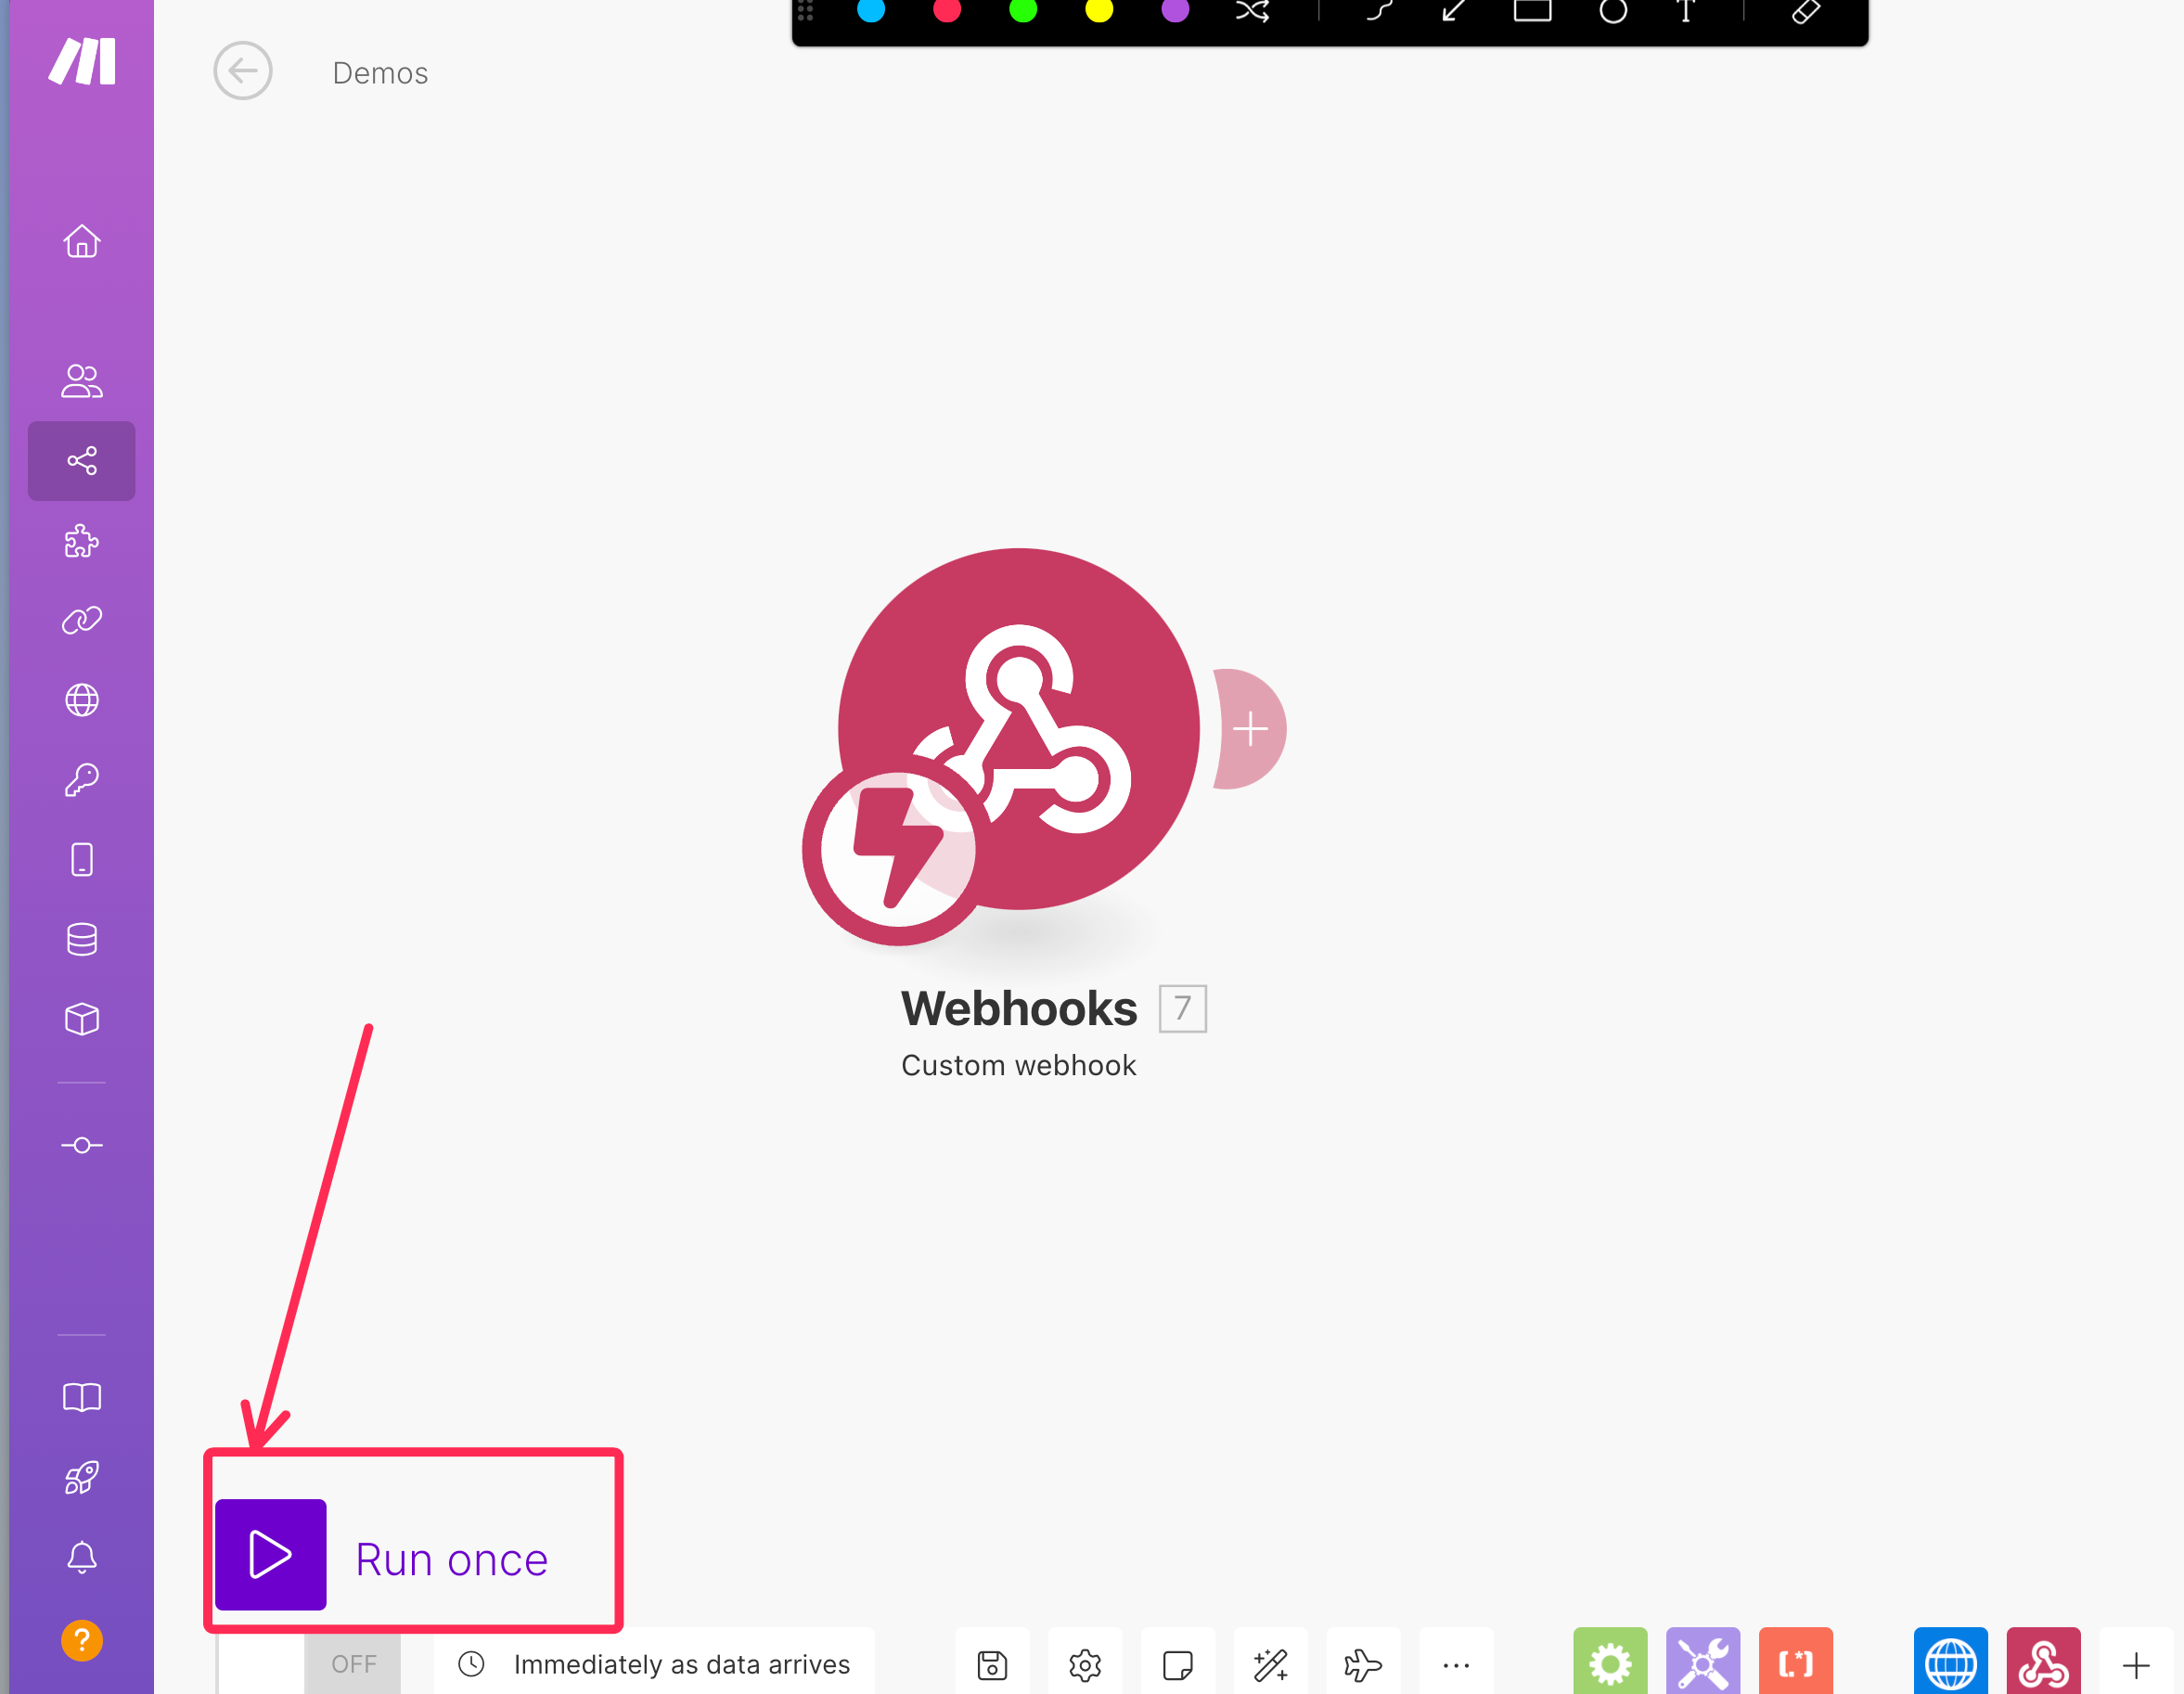Go back with the arrow button
The width and height of the screenshot is (2184, 1694).
(x=243, y=71)
